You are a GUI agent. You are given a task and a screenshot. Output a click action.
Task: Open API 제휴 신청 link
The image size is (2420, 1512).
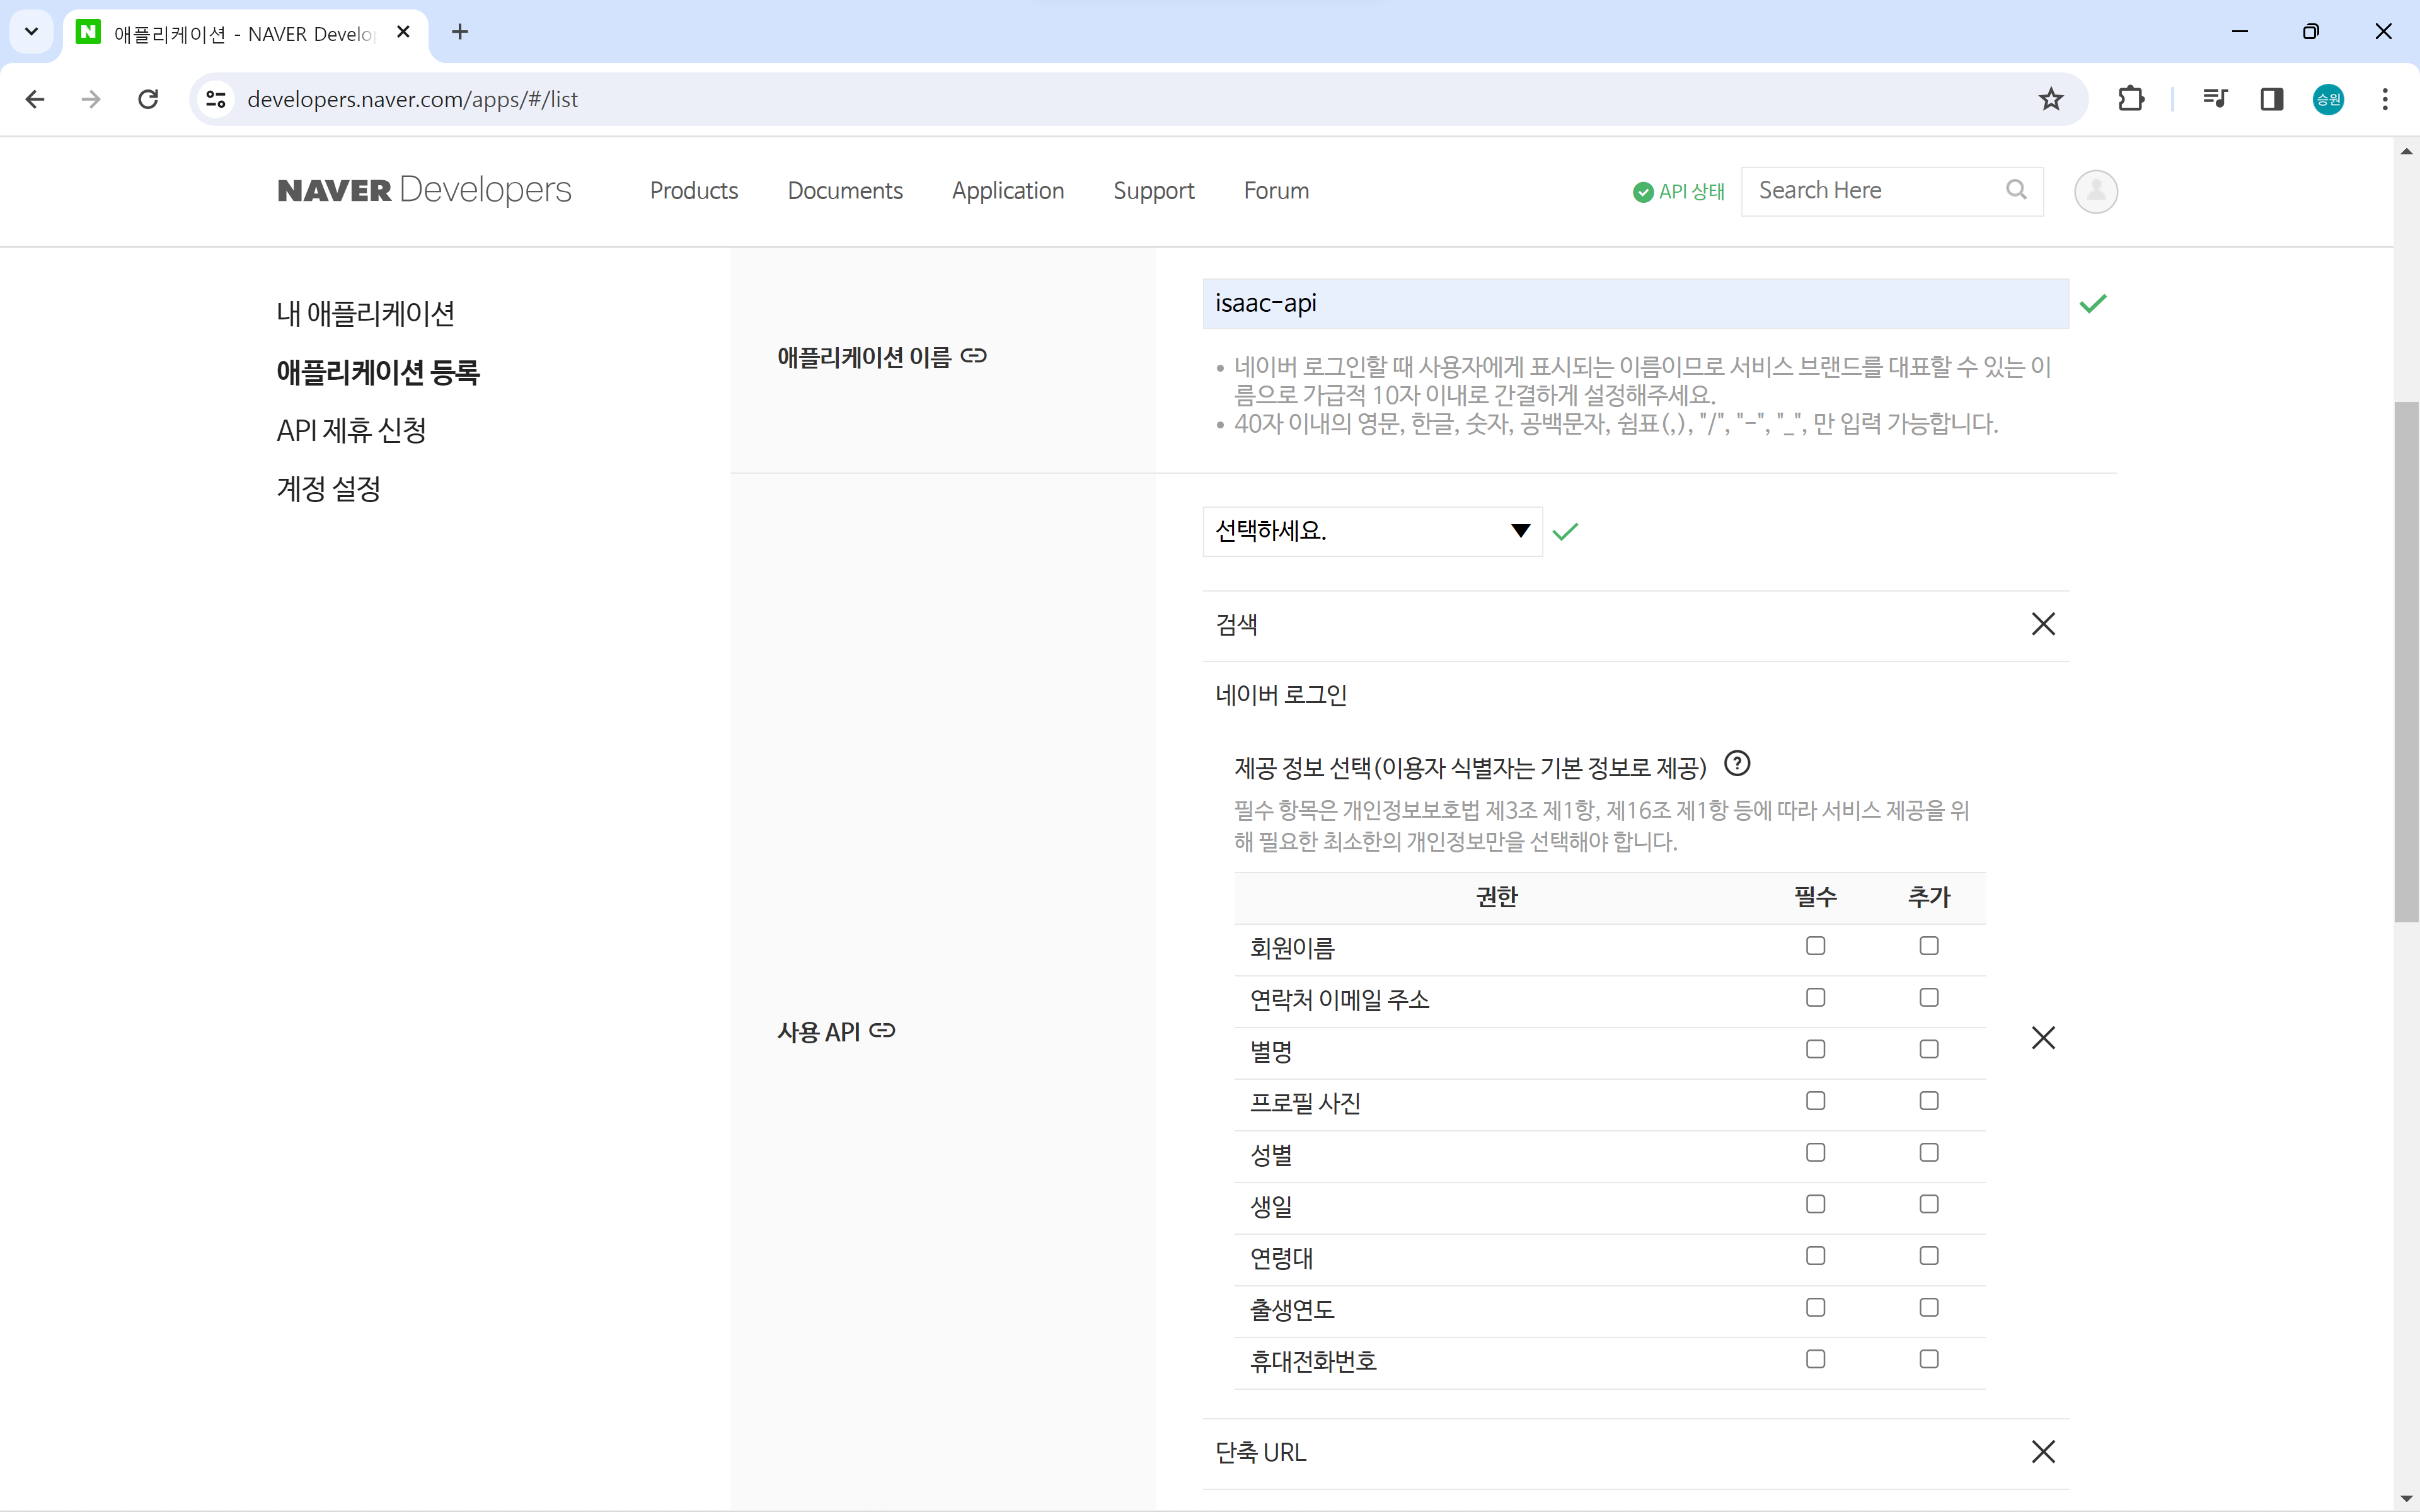[x=351, y=431]
